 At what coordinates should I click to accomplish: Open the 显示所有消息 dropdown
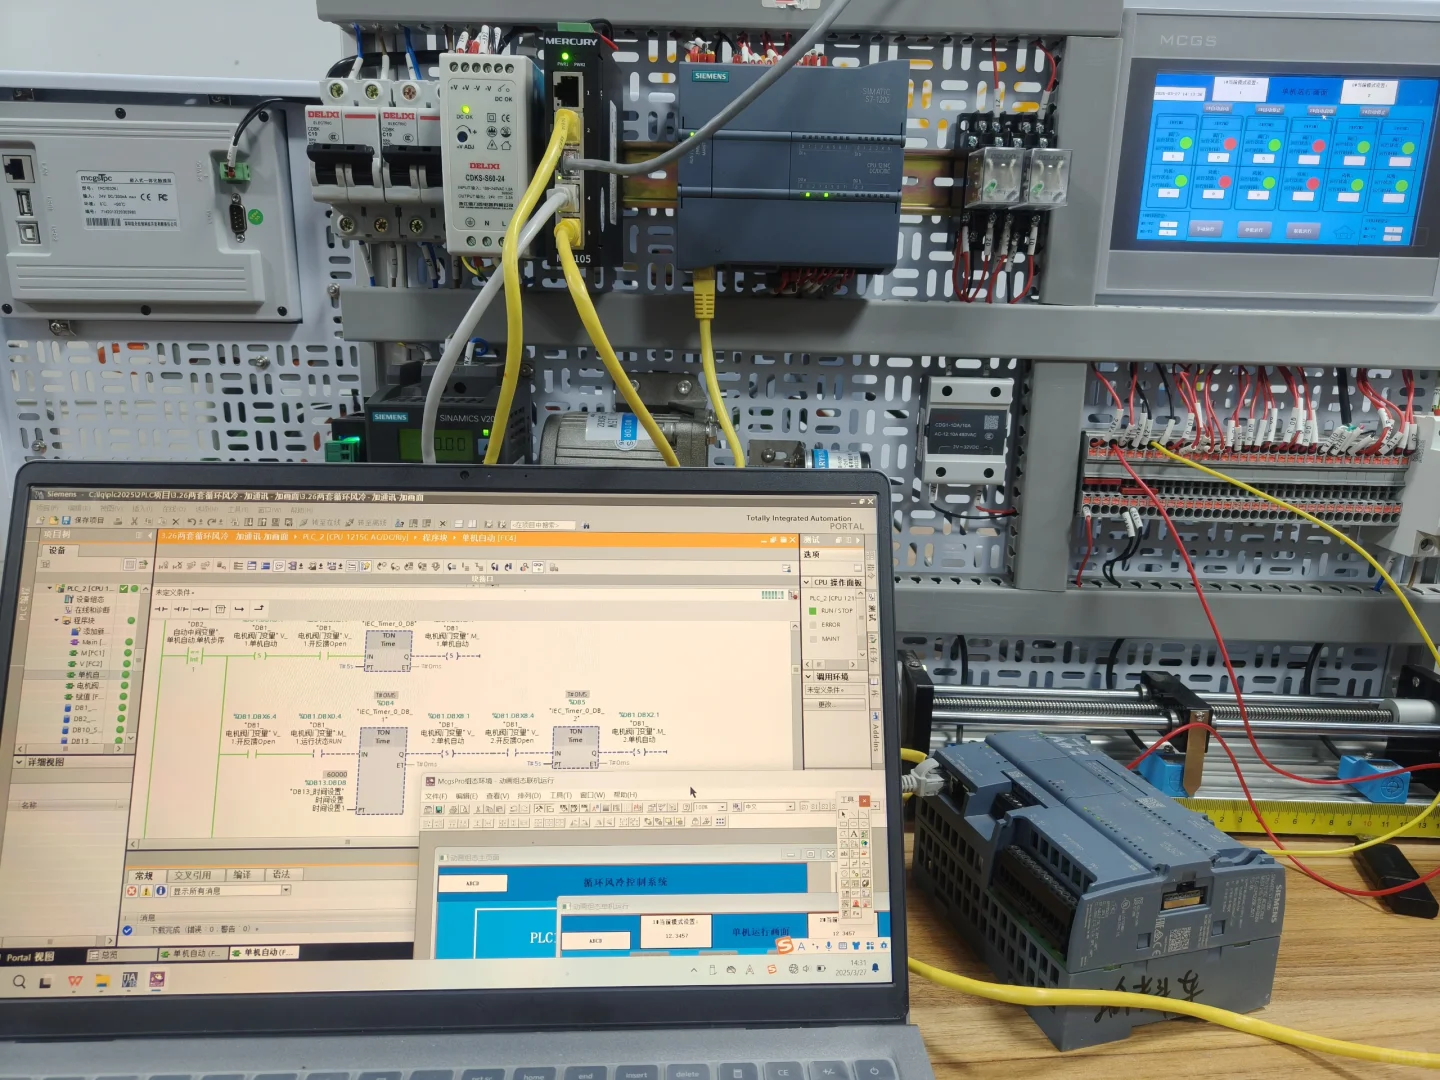click(286, 890)
